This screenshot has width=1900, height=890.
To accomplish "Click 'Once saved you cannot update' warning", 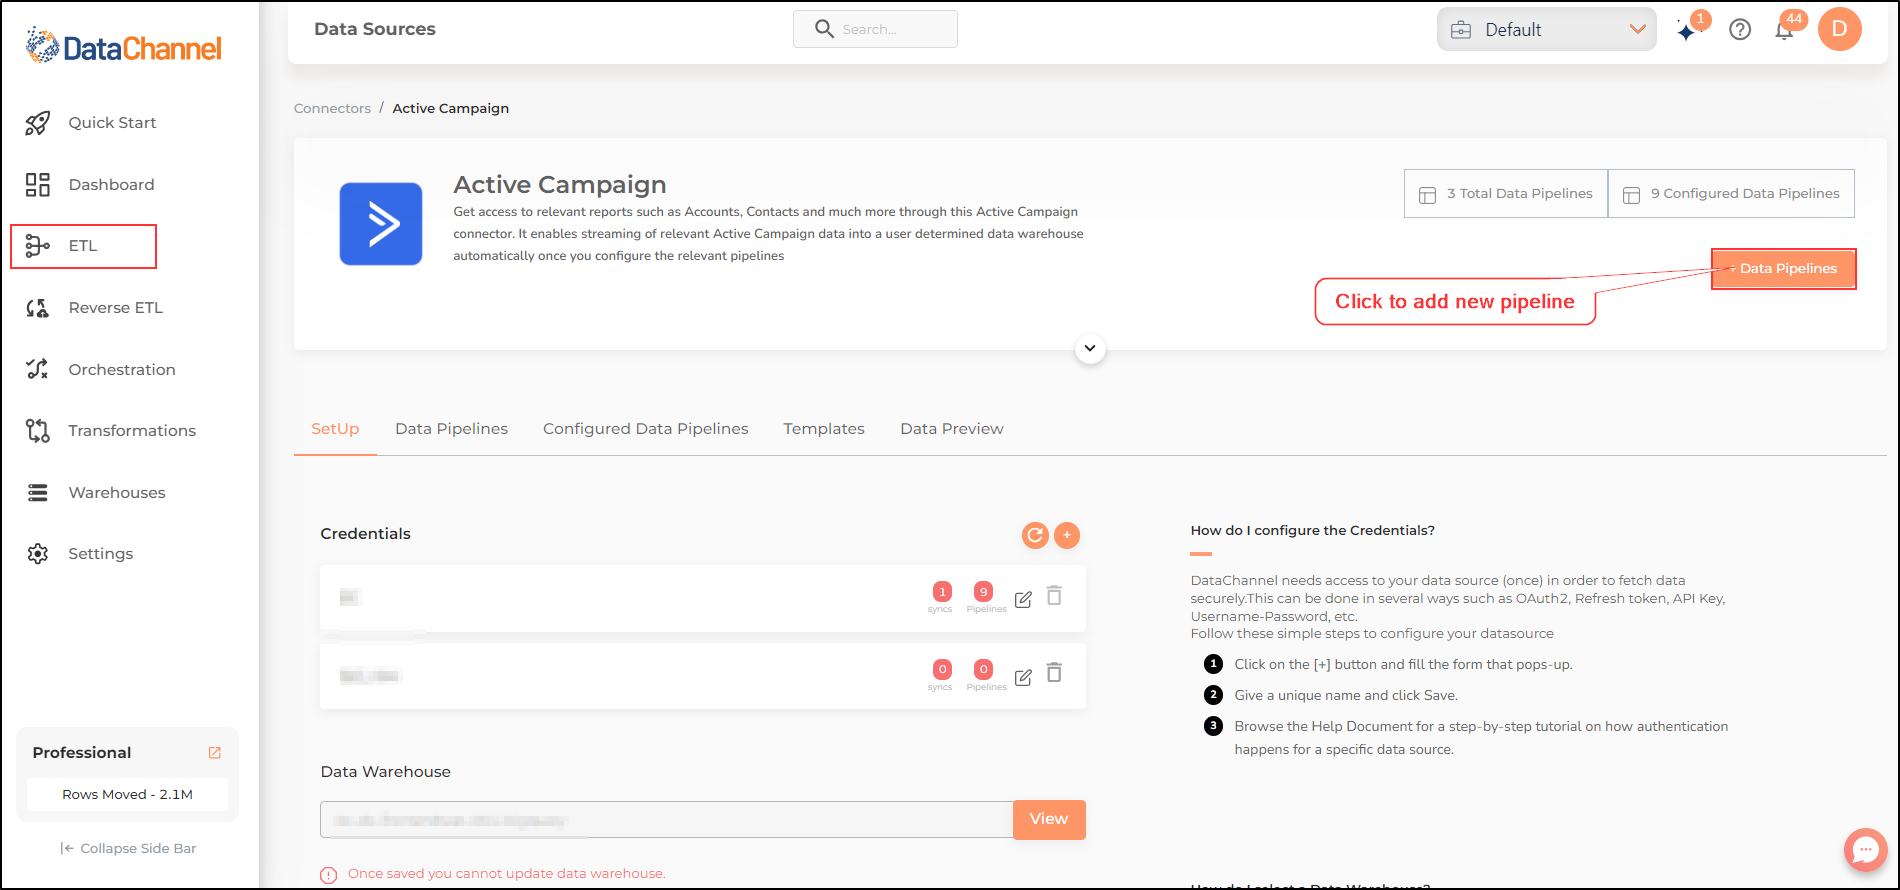I will [x=507, y=874].
